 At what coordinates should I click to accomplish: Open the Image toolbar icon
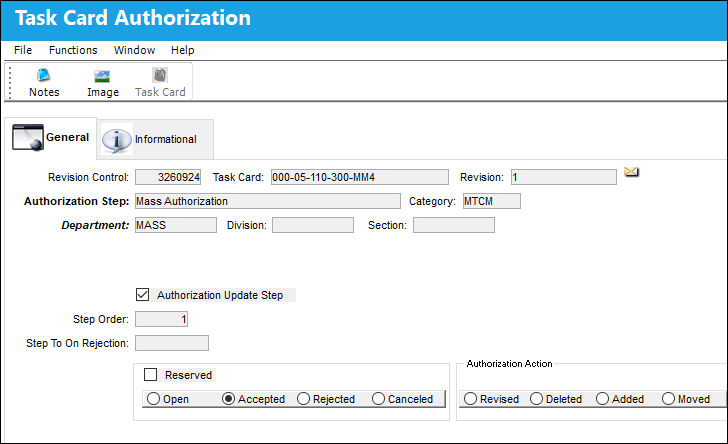coord(102,76)
